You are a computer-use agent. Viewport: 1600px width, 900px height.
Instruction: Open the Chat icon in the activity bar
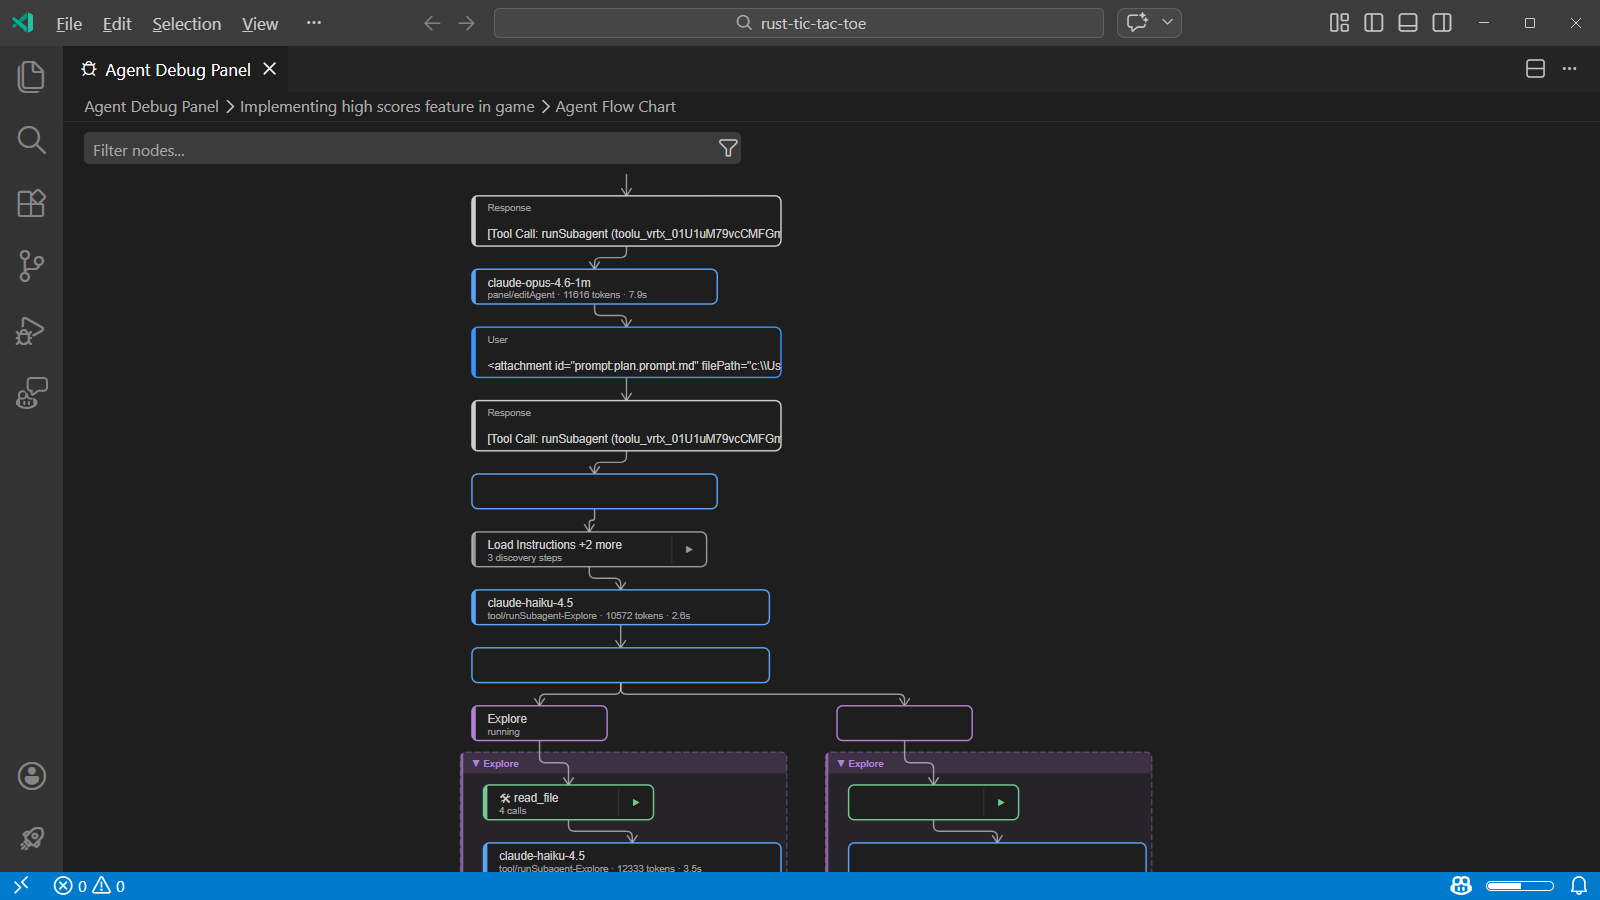30,393
